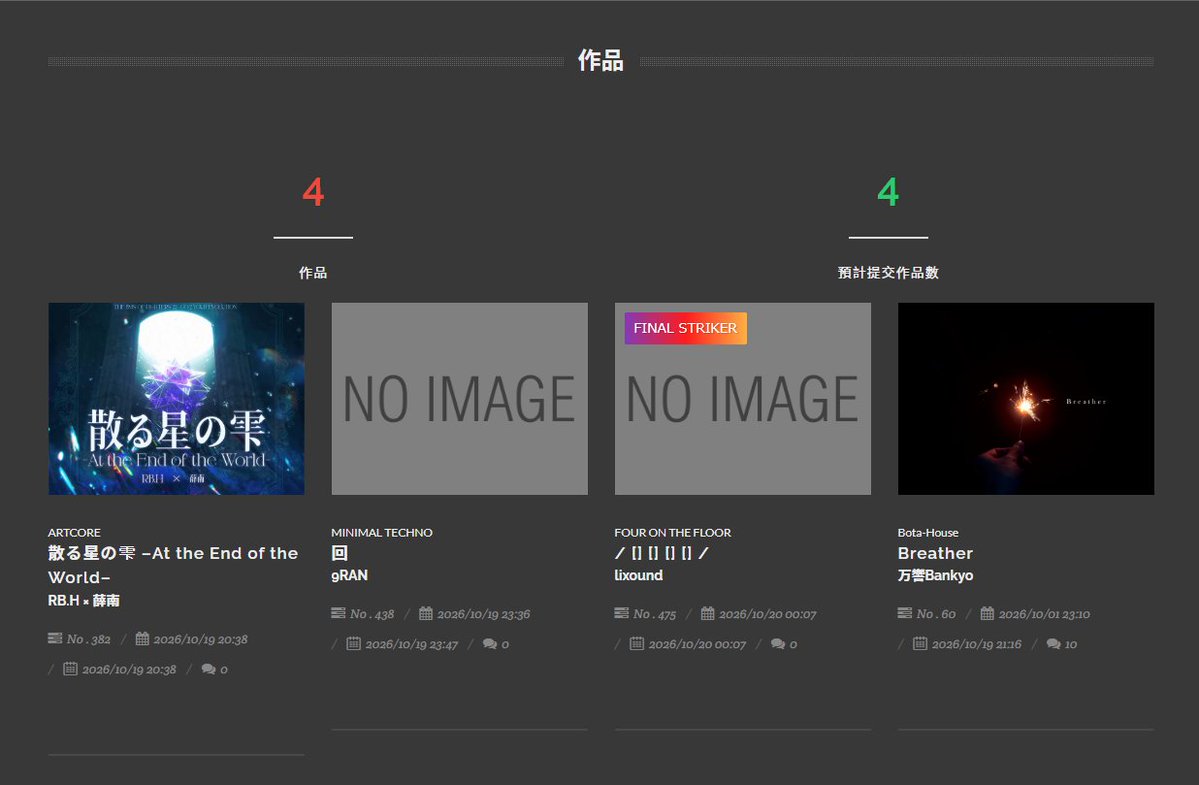Click the update calendar icon beside 2026/10/19 21:16
The width and height of the screenshot is (1199, 785).
[x=920, y=644]
